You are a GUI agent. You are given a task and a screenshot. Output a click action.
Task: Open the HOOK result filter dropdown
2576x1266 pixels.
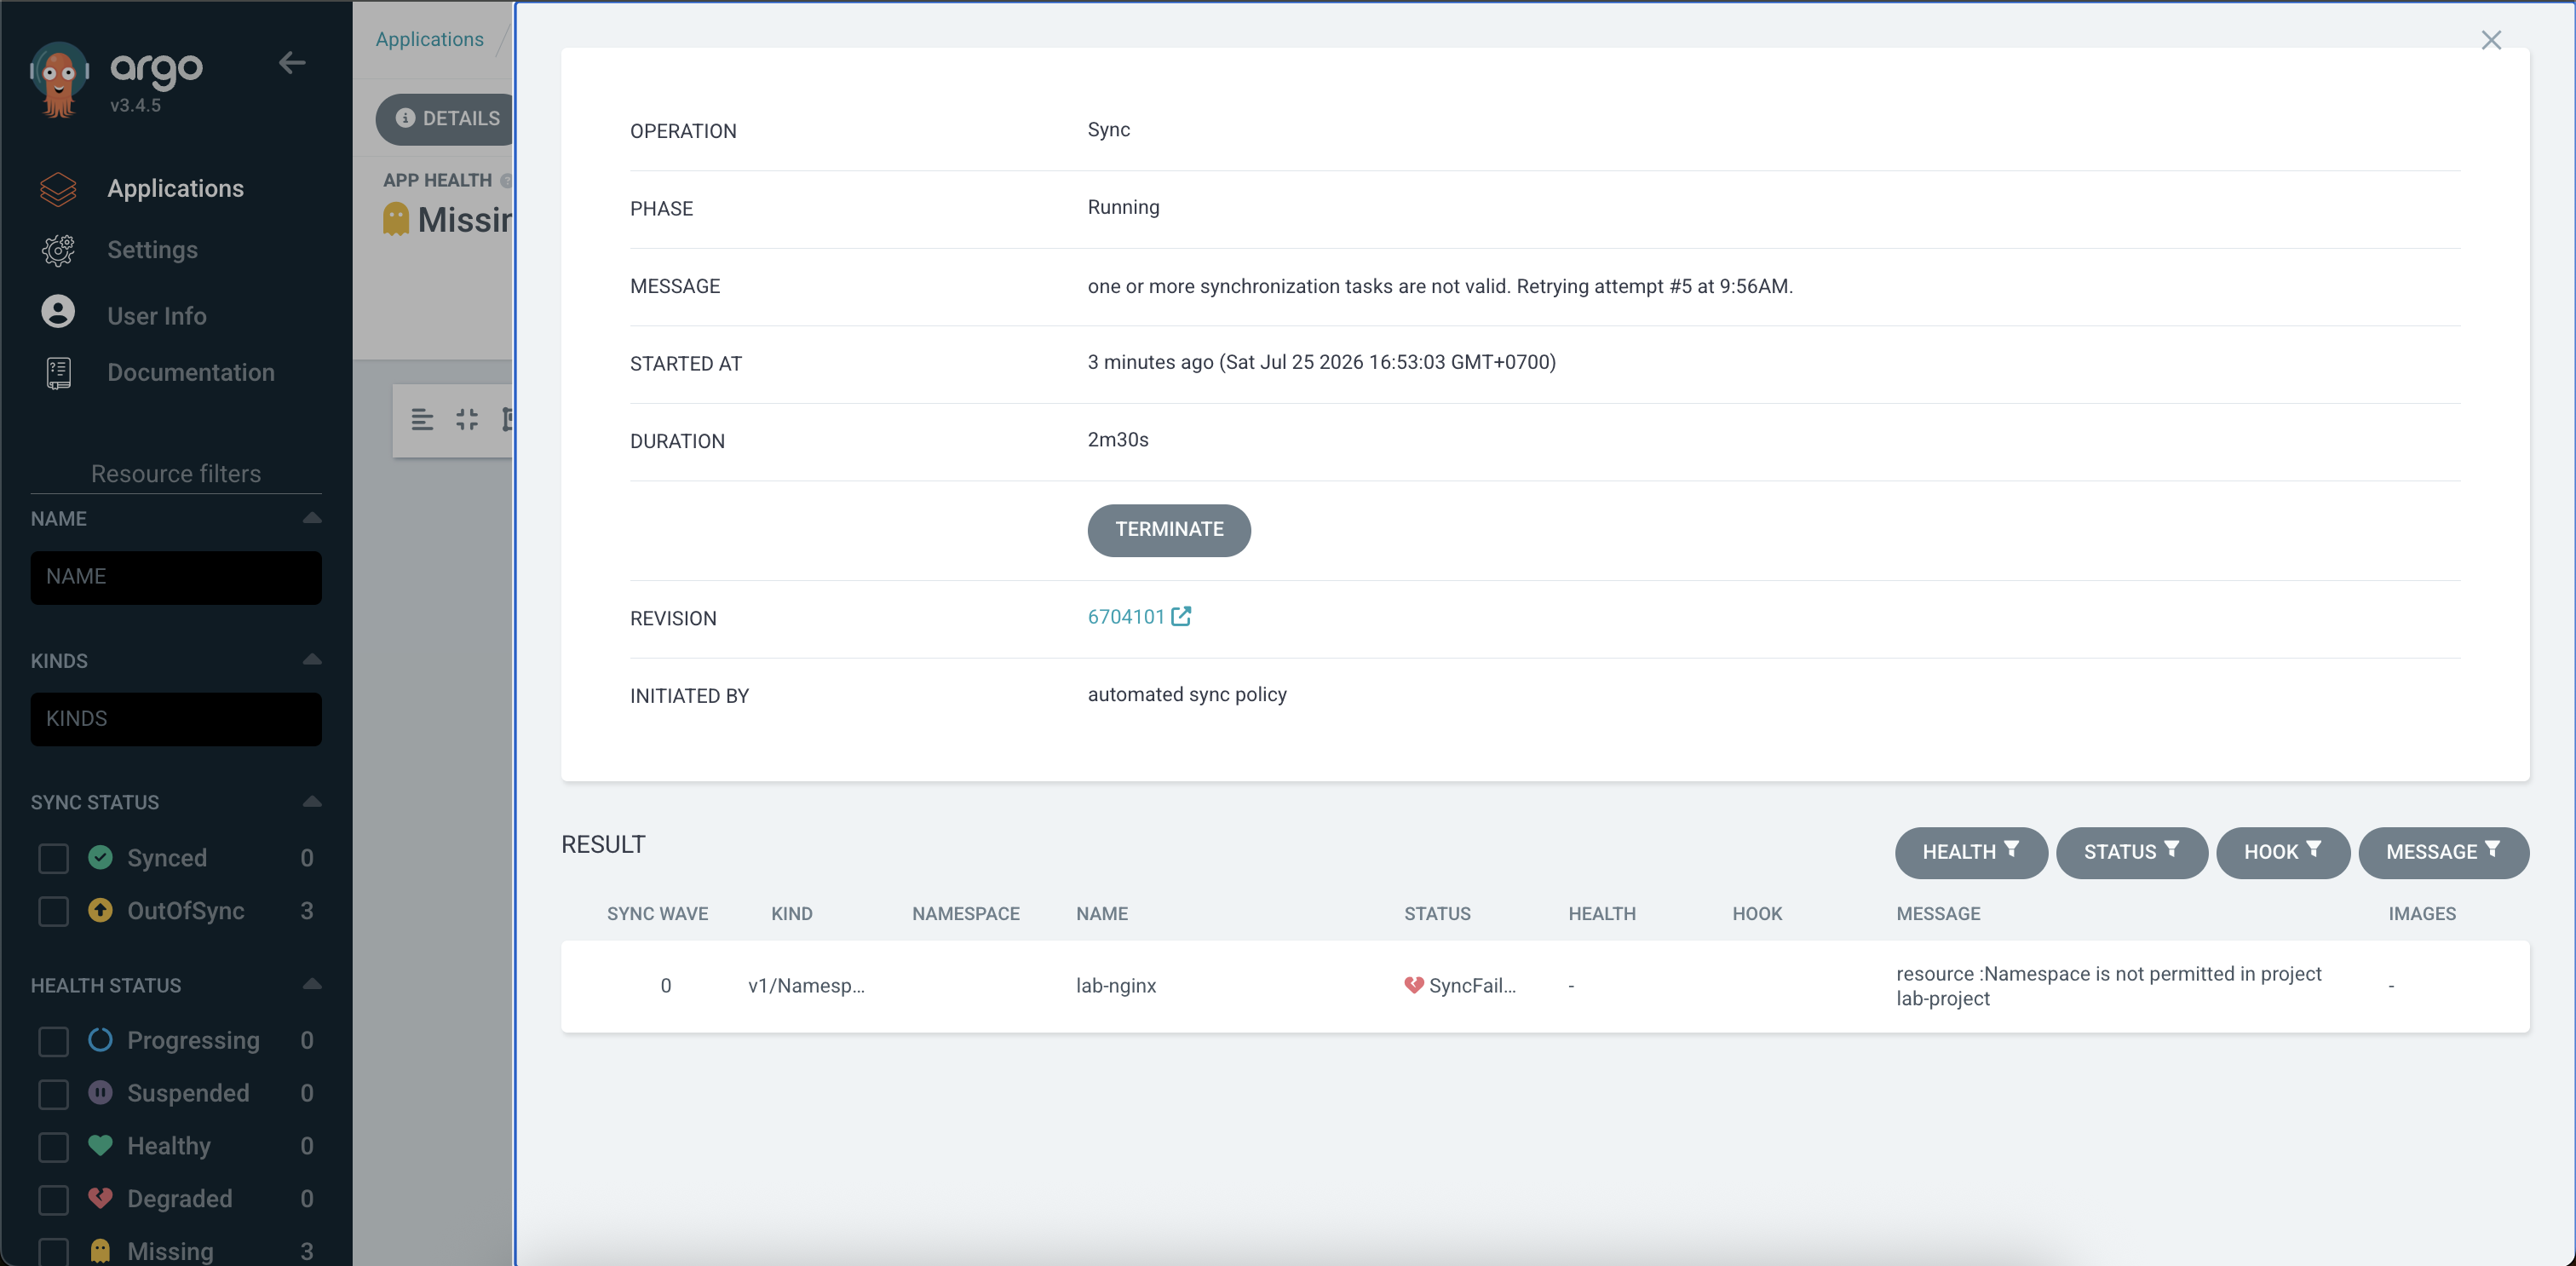pos(2282,852)
